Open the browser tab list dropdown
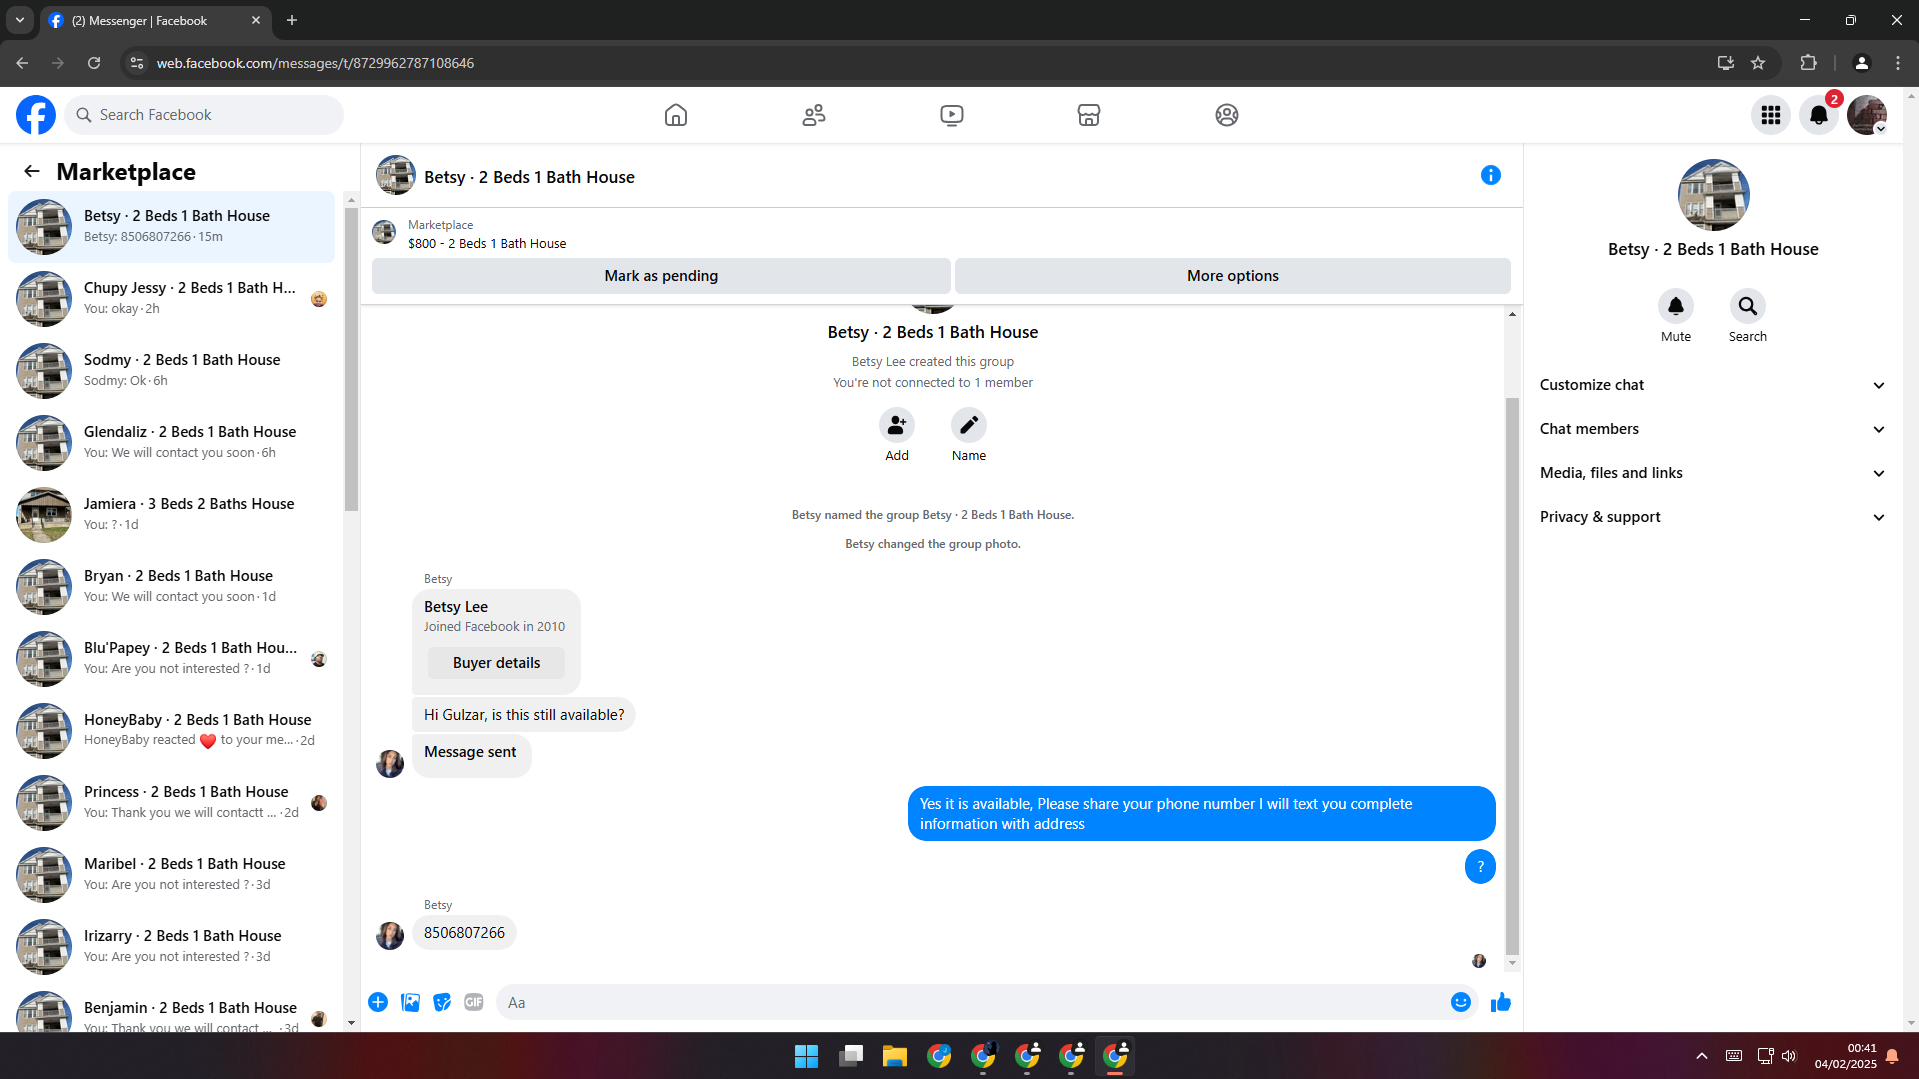The width and height of the screenshot is (1919, 1079). (x=20, y=20)
